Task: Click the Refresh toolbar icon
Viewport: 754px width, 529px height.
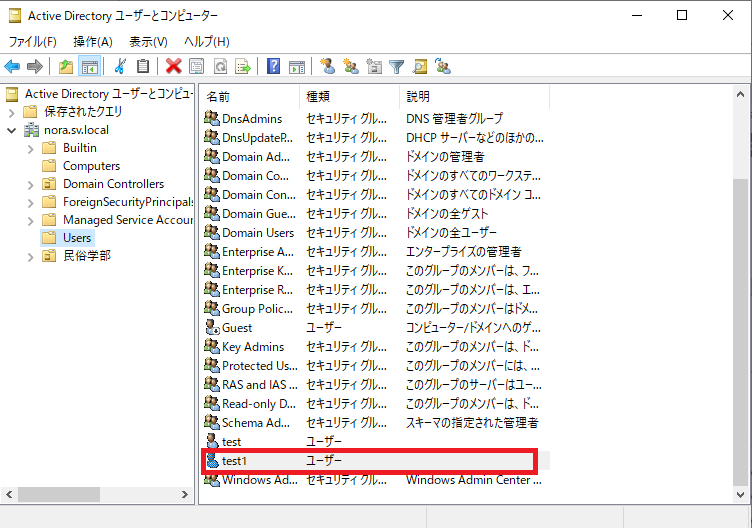Action: [220, 66]
